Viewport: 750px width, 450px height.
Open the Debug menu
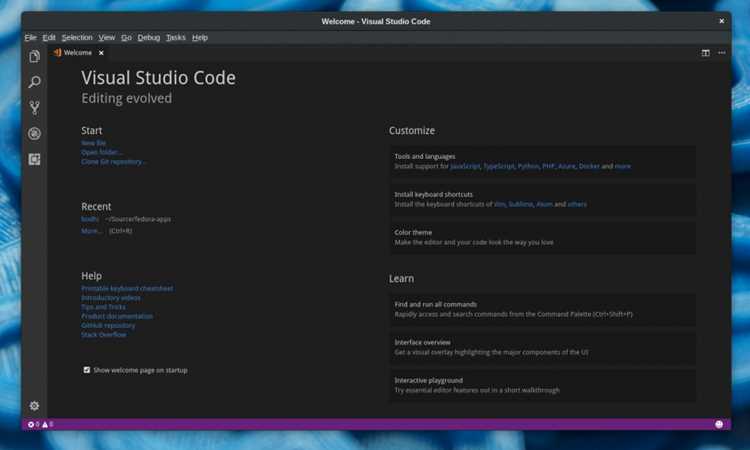(x=149, y=37)
